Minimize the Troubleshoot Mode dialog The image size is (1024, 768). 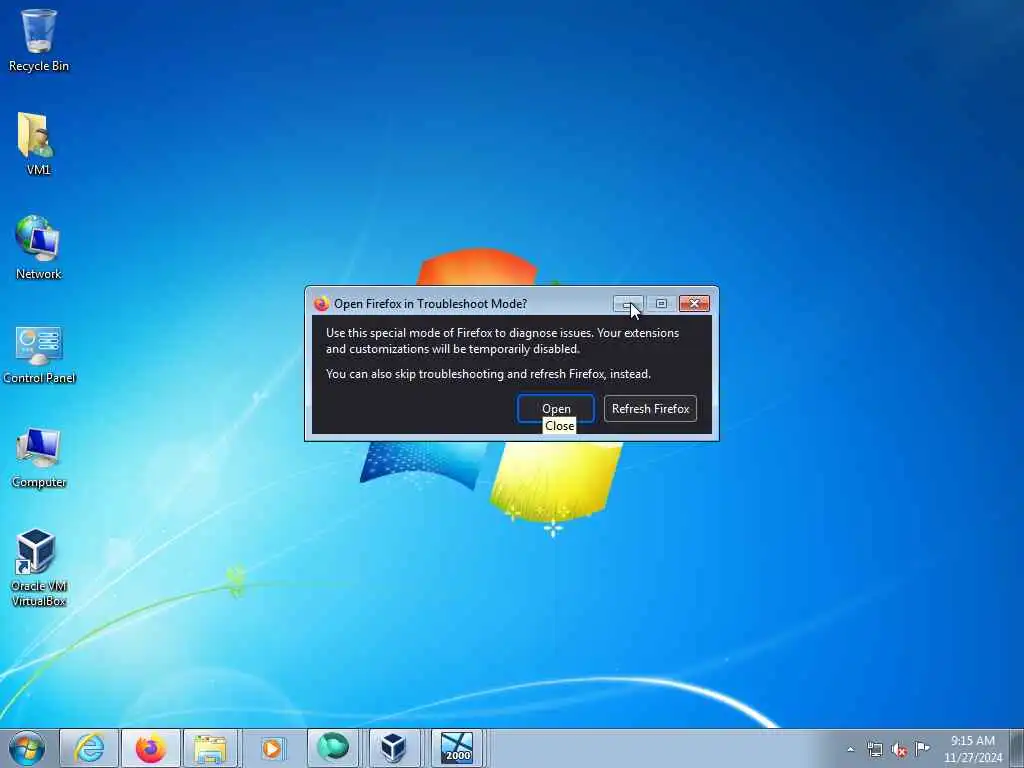(x=628, y=304)
